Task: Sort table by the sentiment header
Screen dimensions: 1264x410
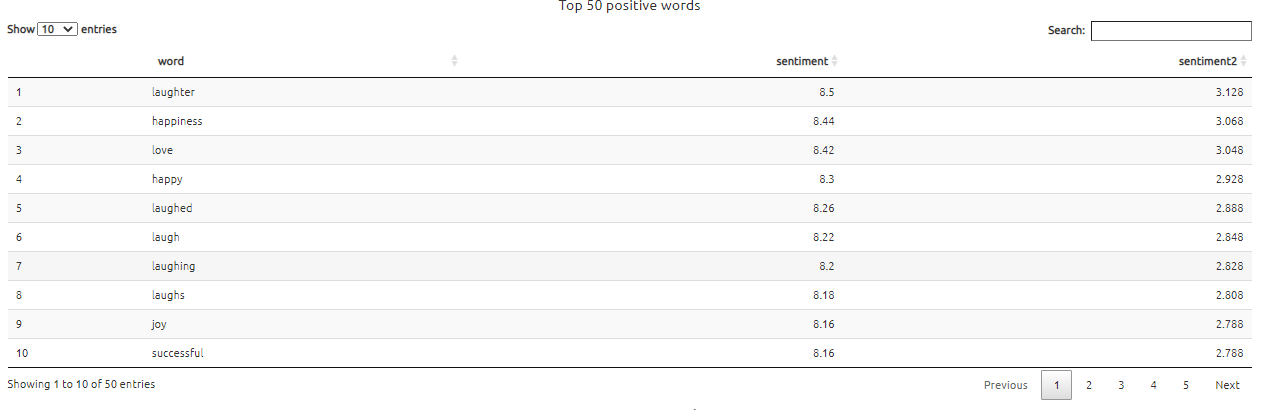Action: click(x=801, y=61)
